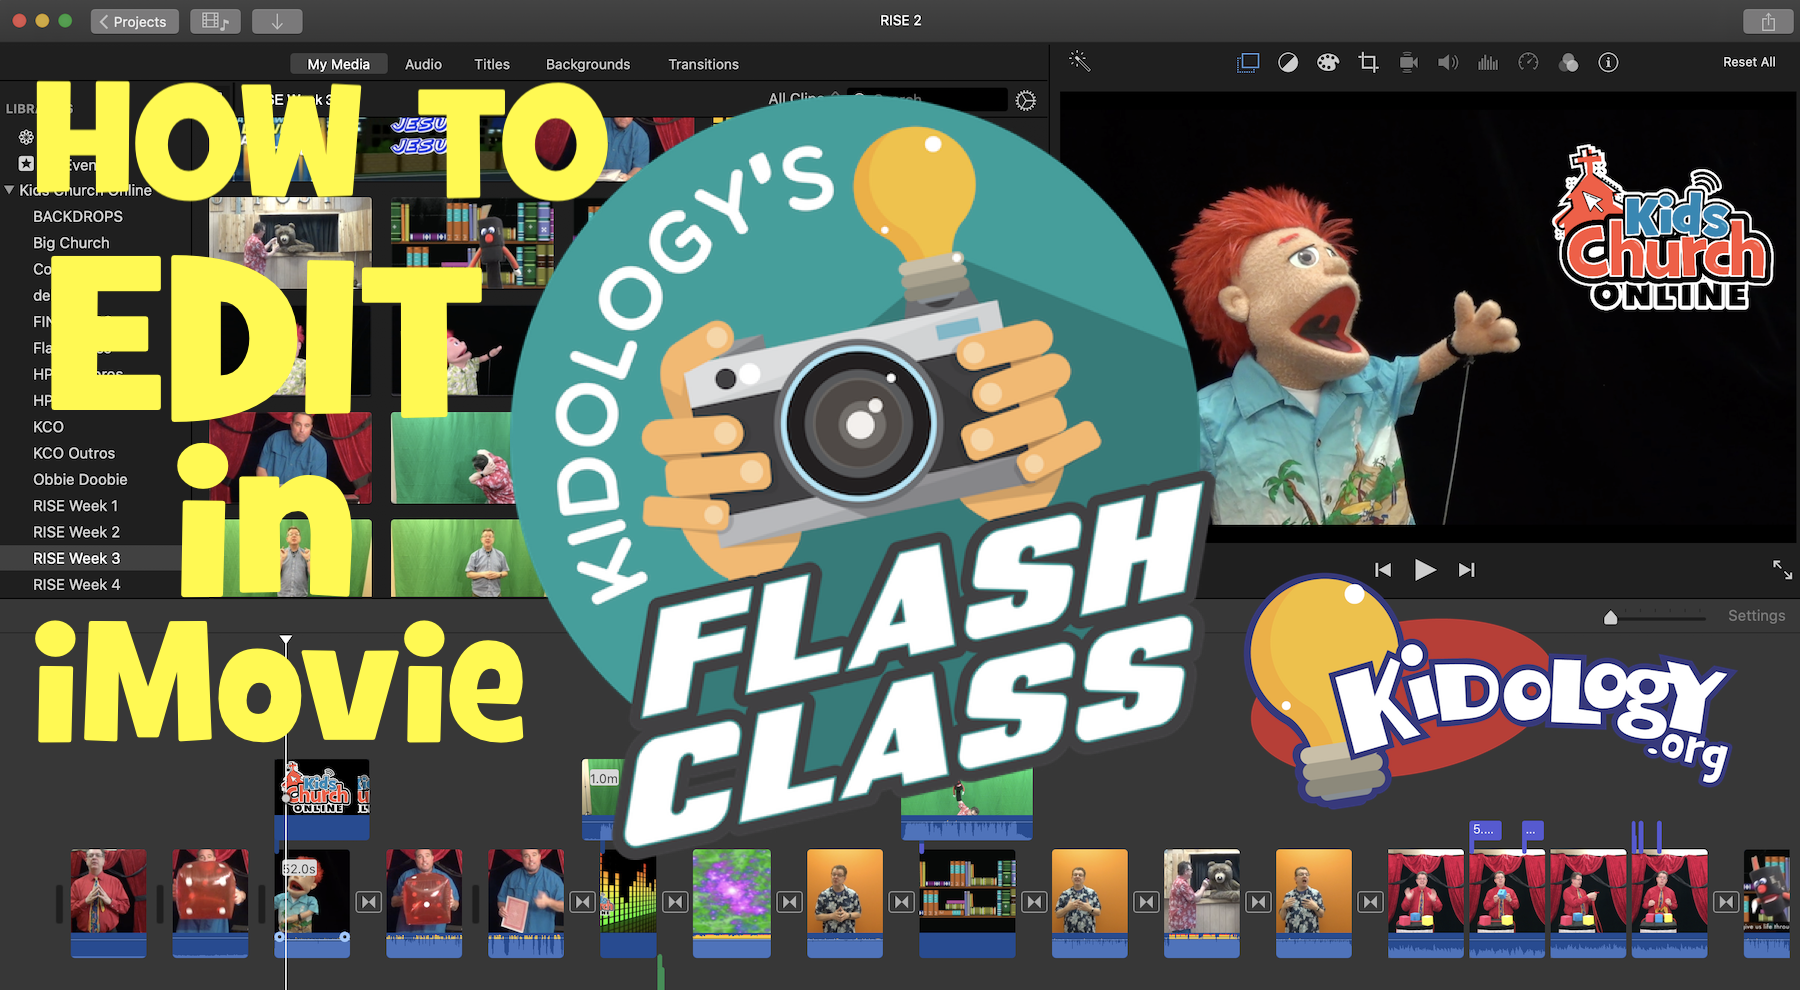The height and width of the screenshot is (990, 1800).
Task: Play the video in the viewer
Action: pyautogui.click(x=1425, y=570)
